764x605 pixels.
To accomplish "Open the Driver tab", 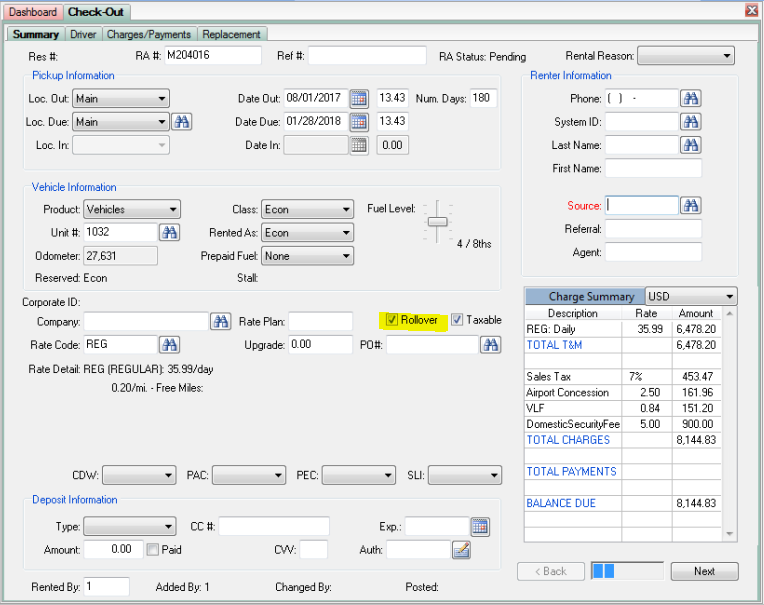I will click(83, 34).
